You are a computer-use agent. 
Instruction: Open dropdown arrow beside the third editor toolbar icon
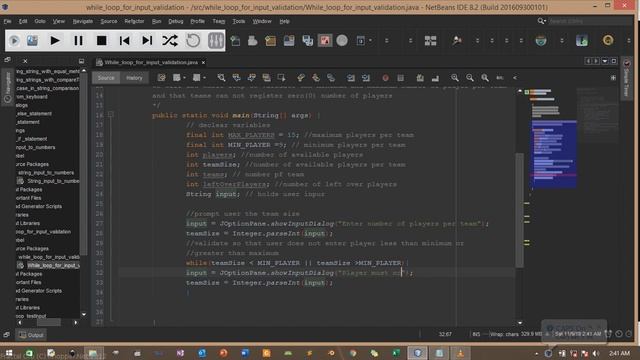click(204, 78)
